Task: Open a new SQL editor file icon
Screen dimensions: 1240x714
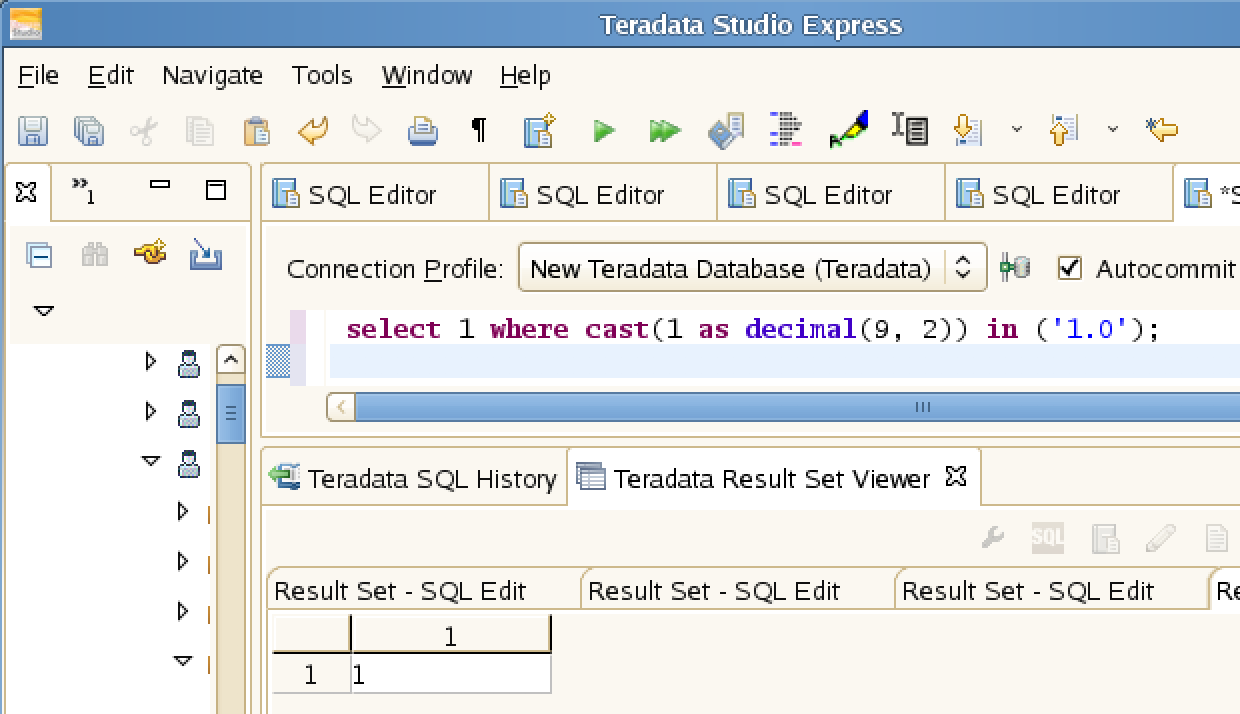Action: click(539, 130)
